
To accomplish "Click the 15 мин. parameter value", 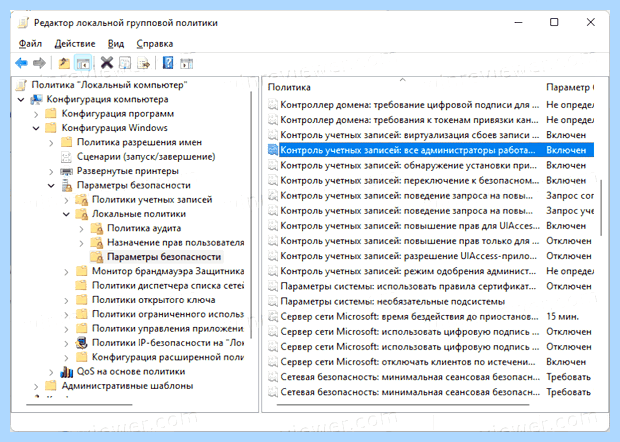I will [x=562, y=317].
